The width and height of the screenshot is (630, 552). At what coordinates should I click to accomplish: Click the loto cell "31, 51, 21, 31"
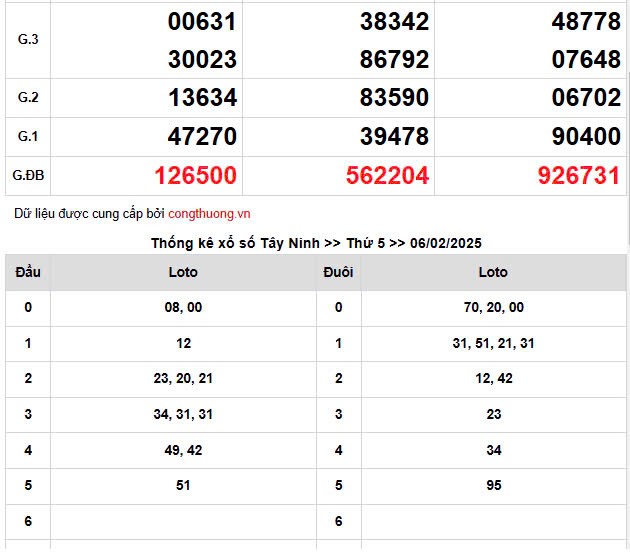[x=493, y=343]
